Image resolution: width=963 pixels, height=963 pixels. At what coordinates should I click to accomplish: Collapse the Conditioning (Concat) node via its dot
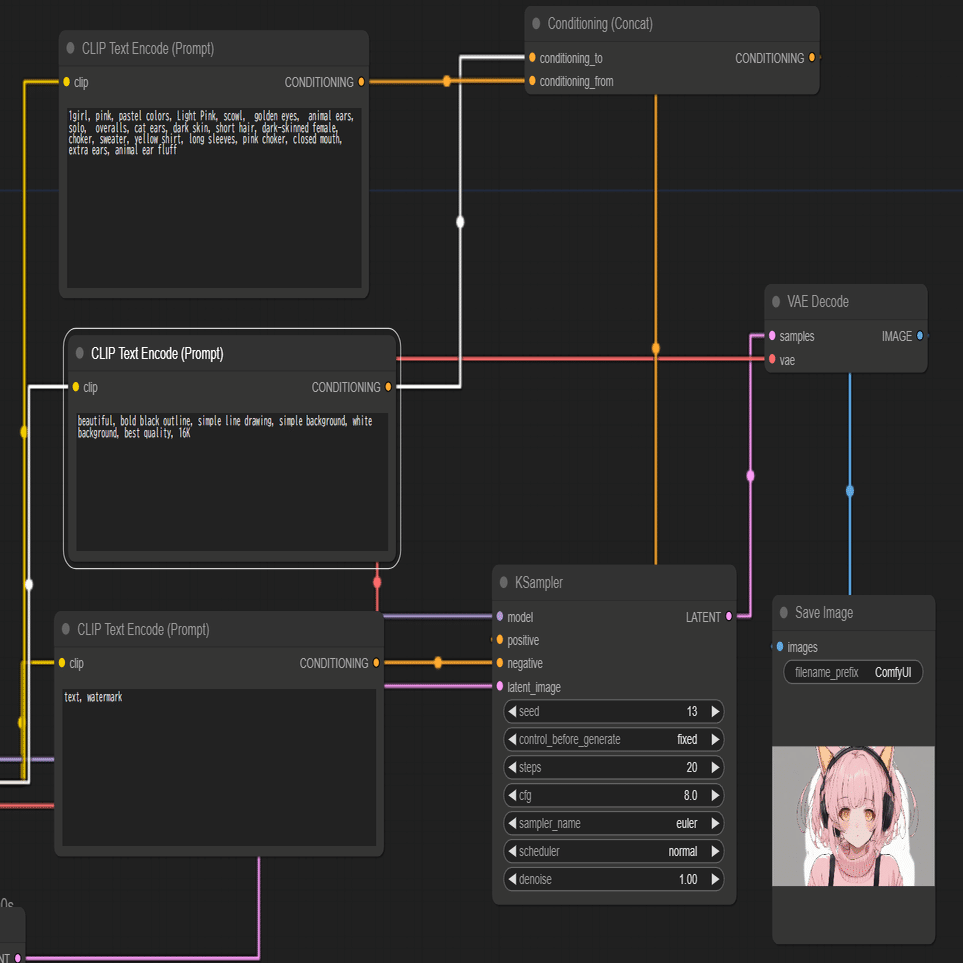tap(536, 23)
